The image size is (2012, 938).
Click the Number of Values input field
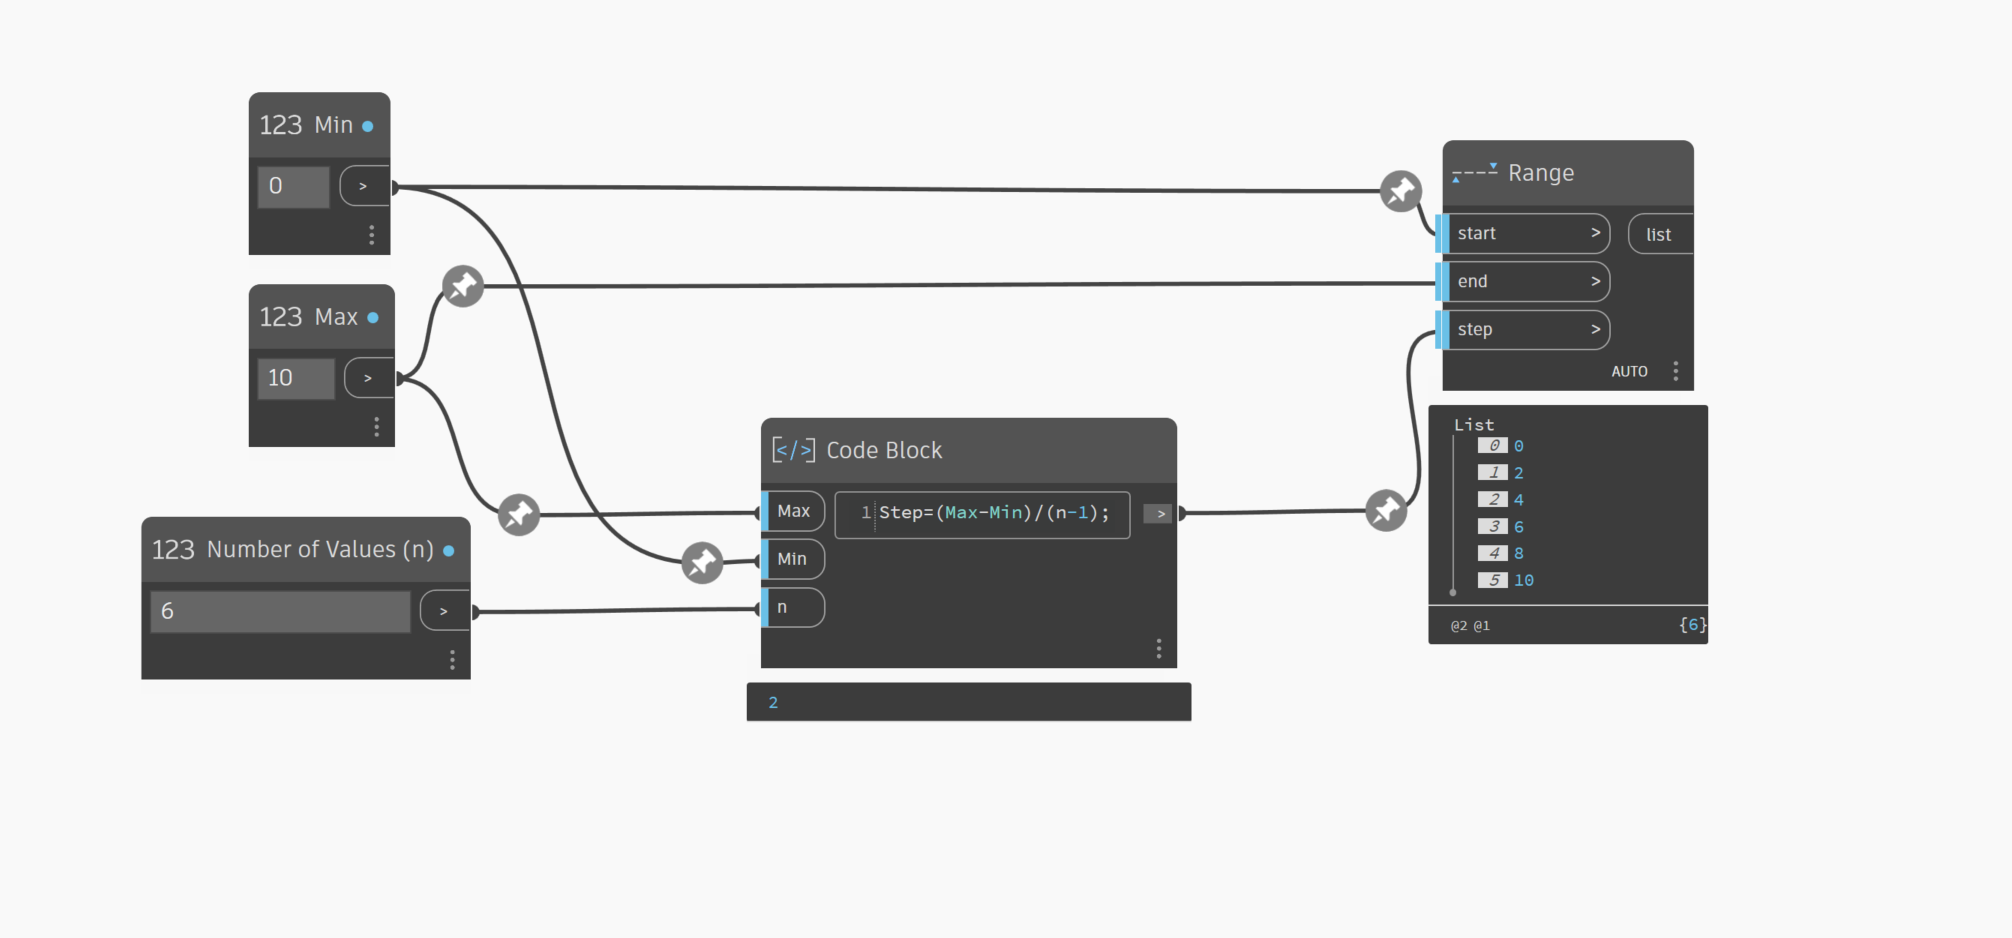click(280, 611)
